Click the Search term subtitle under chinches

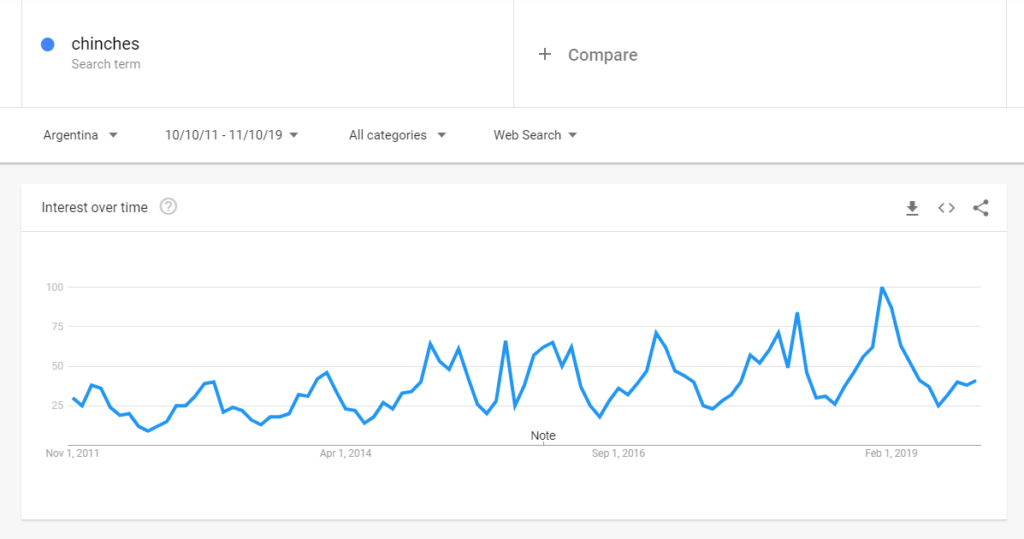pyautogui.click(x=106, y=64)
